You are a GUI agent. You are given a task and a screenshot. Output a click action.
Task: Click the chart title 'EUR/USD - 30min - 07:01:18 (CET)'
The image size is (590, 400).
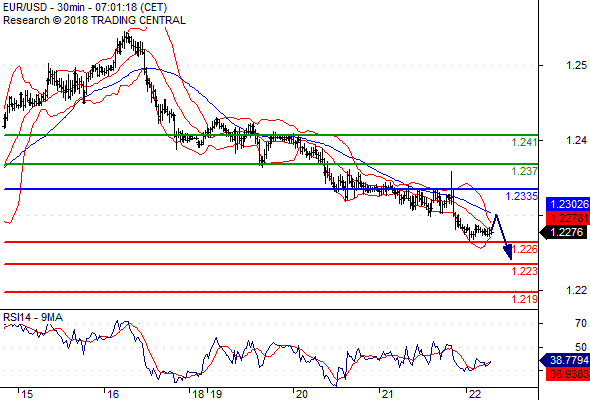tap(85, 7)
